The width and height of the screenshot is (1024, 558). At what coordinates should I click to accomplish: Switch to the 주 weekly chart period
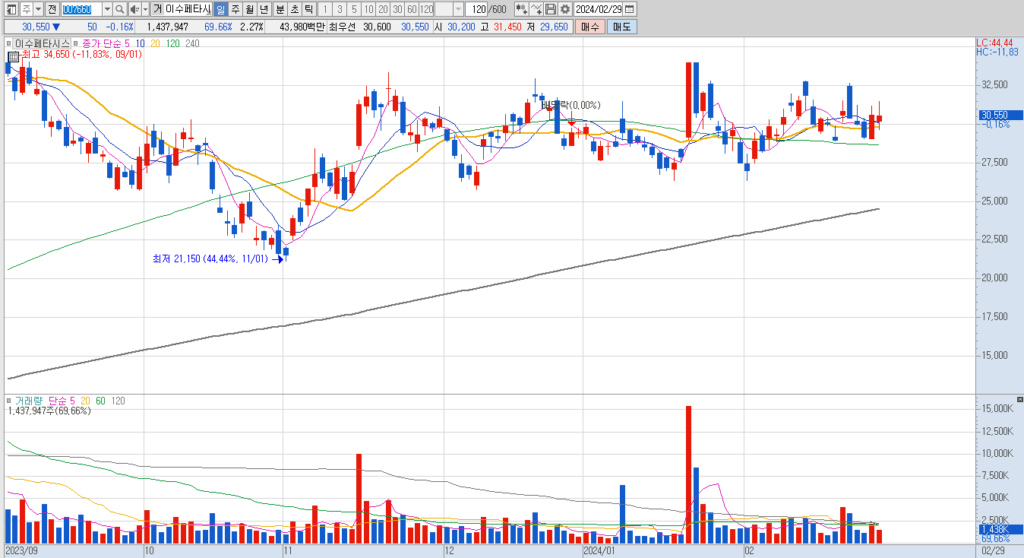tap(235, 9)
